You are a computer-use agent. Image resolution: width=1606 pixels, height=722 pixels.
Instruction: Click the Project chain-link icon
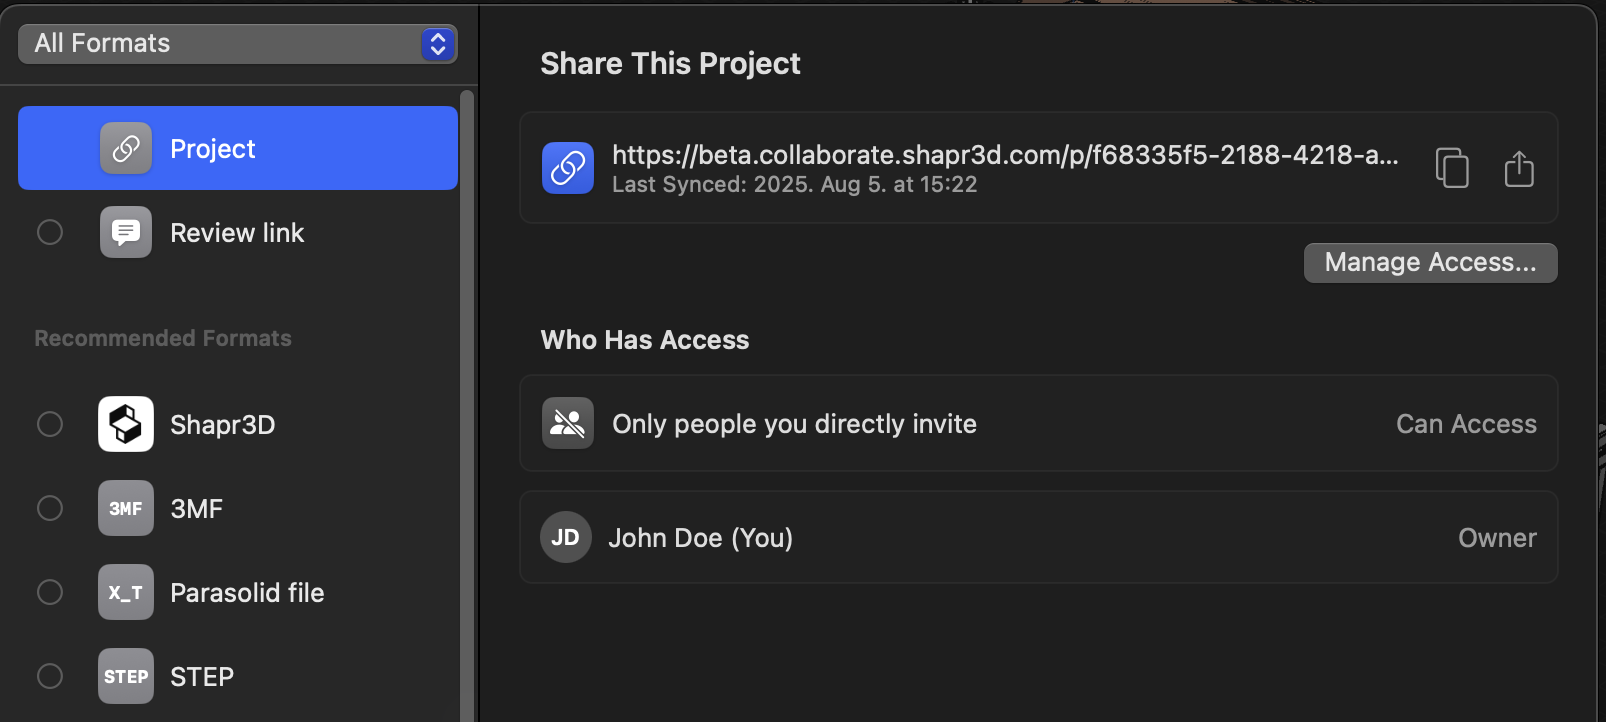tap(126, 148)
